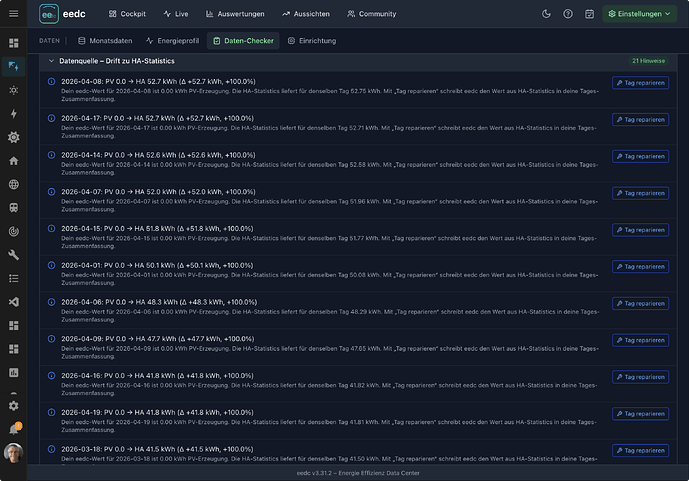The image size is (689, 481).
Task: Toggle dark mode with the moon icon
Action: (546, 14)
